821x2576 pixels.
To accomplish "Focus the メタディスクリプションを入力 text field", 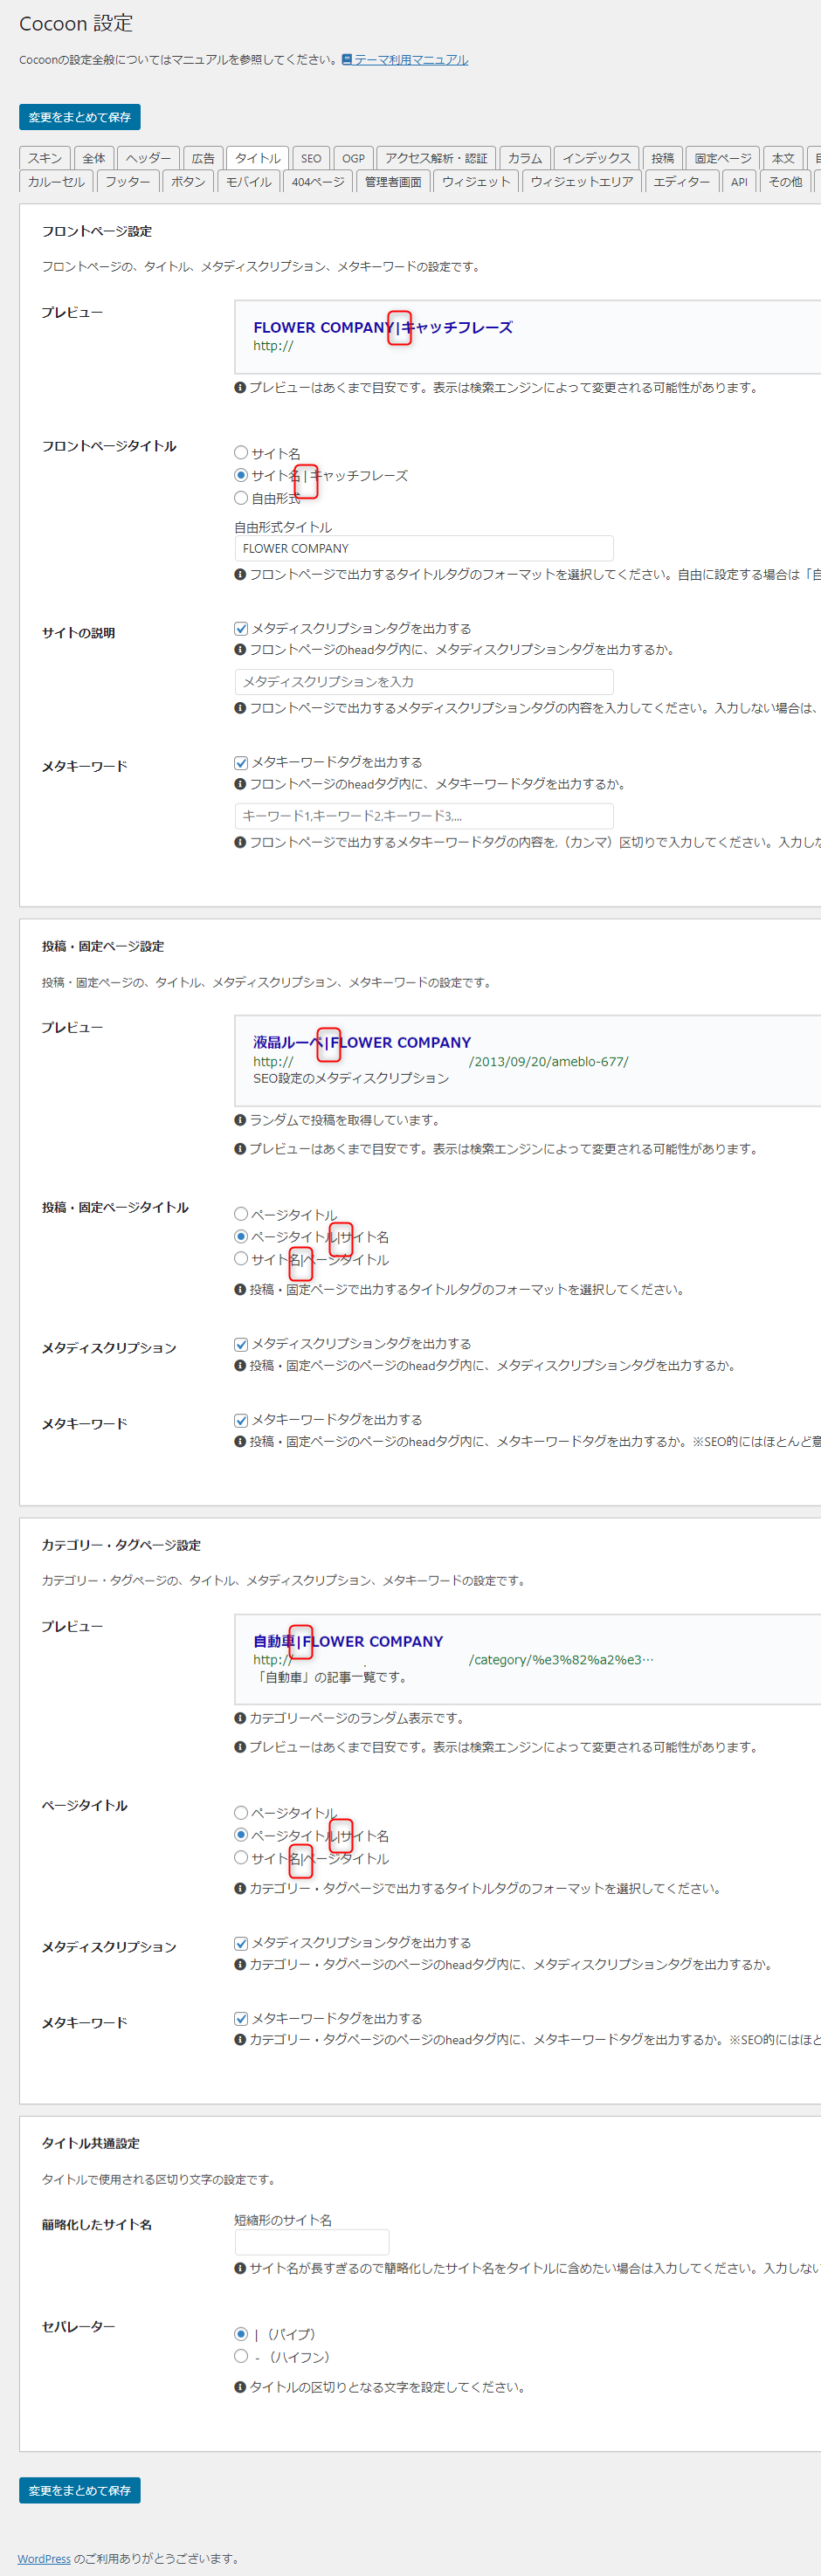I will [x=423, y=681].
